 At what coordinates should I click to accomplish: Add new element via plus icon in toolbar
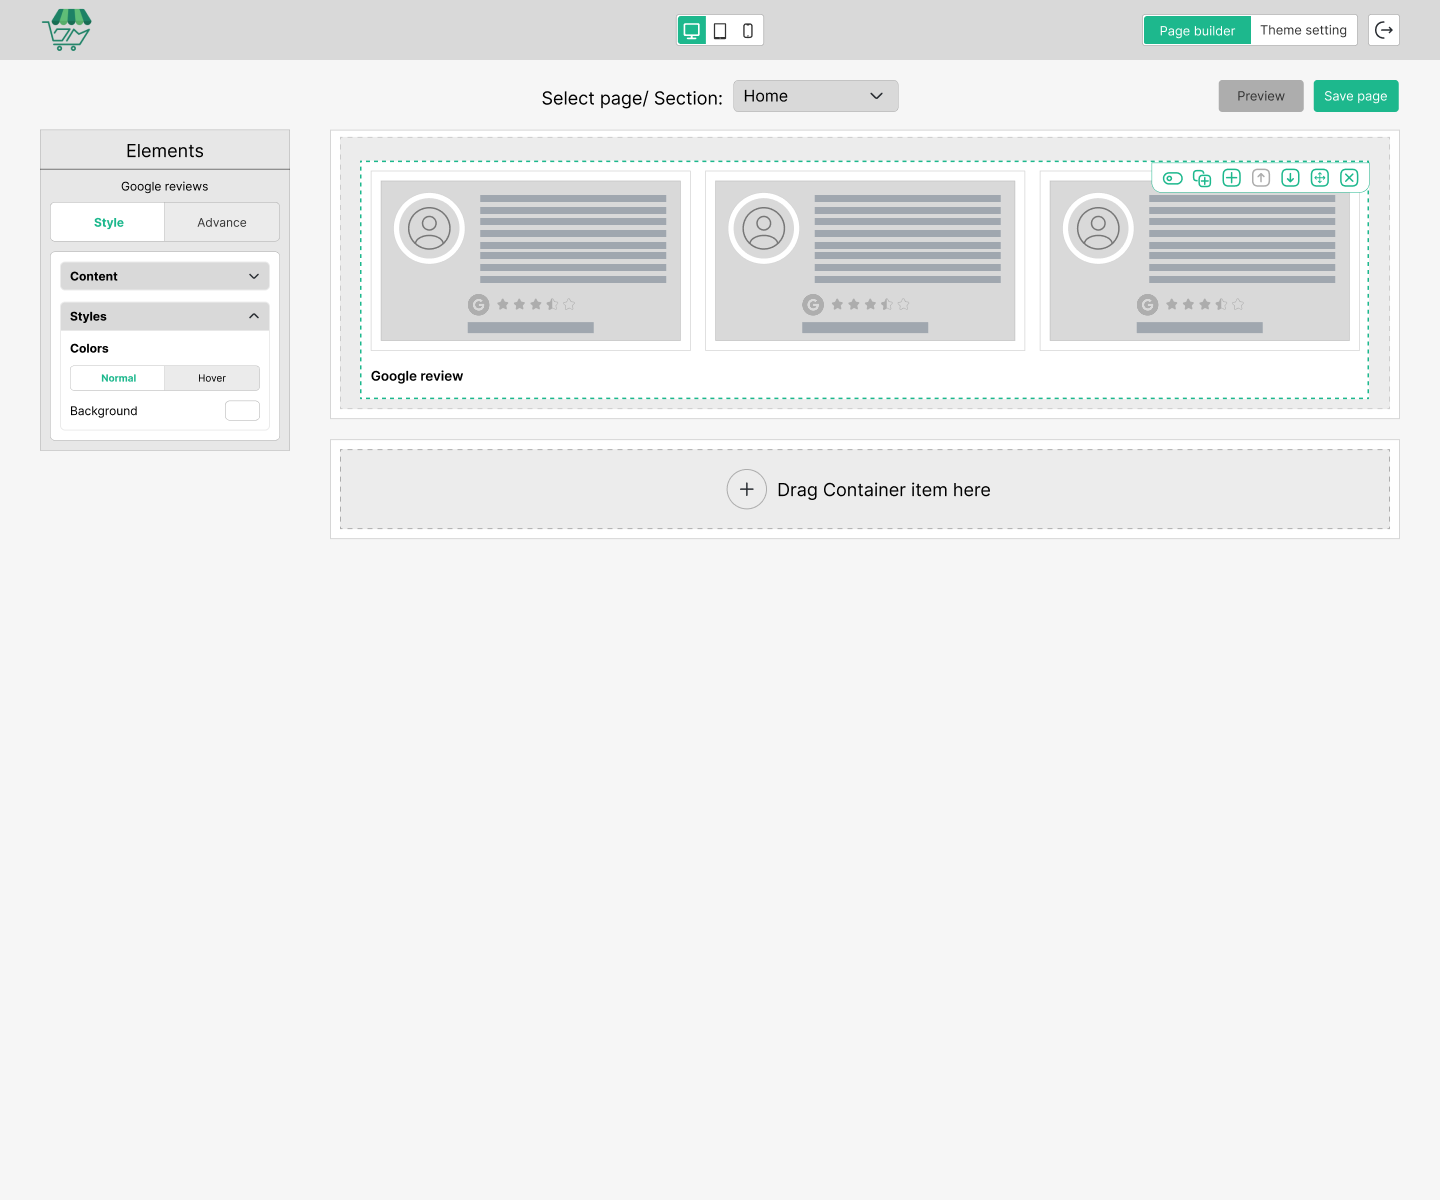pos(1232,178)
